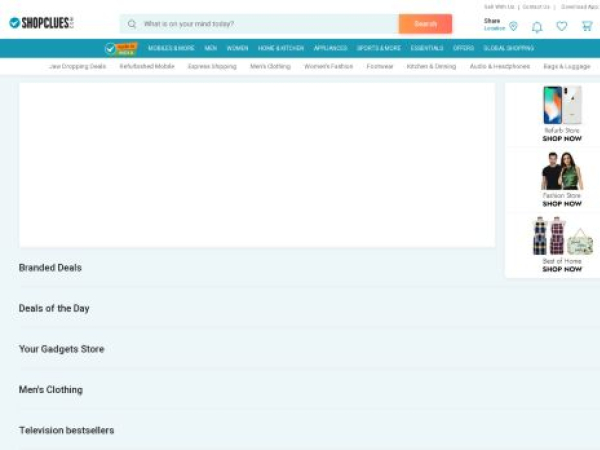
Task: Go to Express Shipping link
Action: click(212, 67)
